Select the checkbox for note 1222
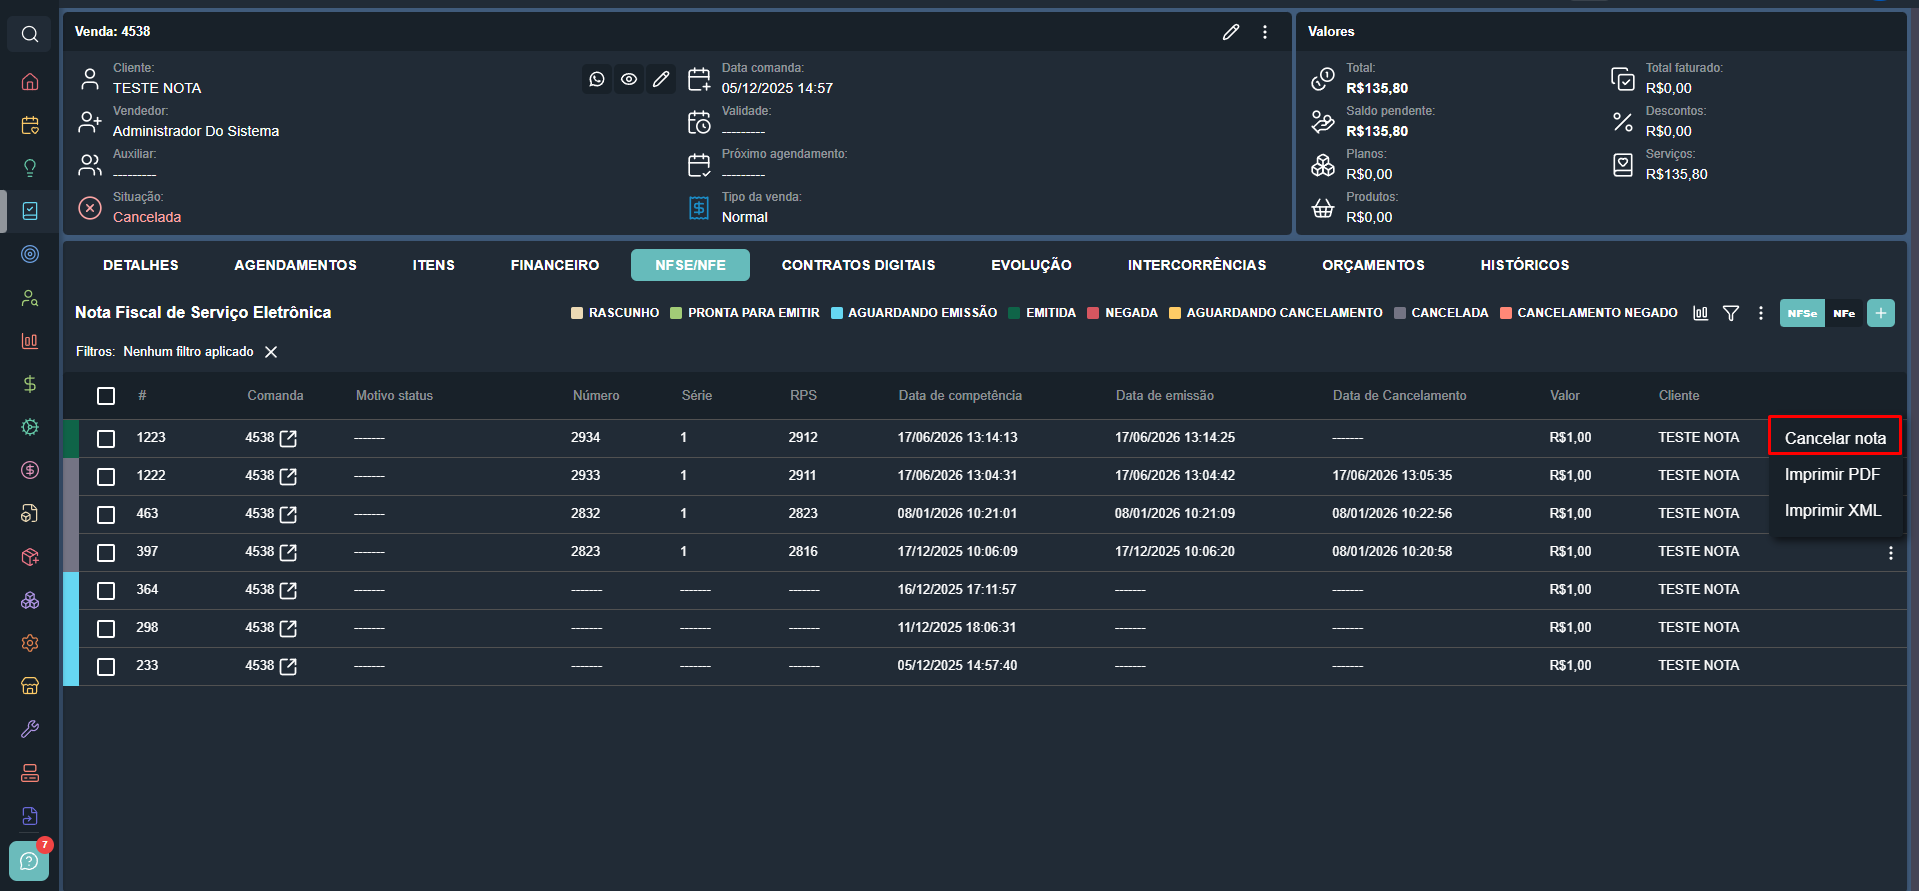Viewport: 1919px width, 891px height. [x=106, y=476]
